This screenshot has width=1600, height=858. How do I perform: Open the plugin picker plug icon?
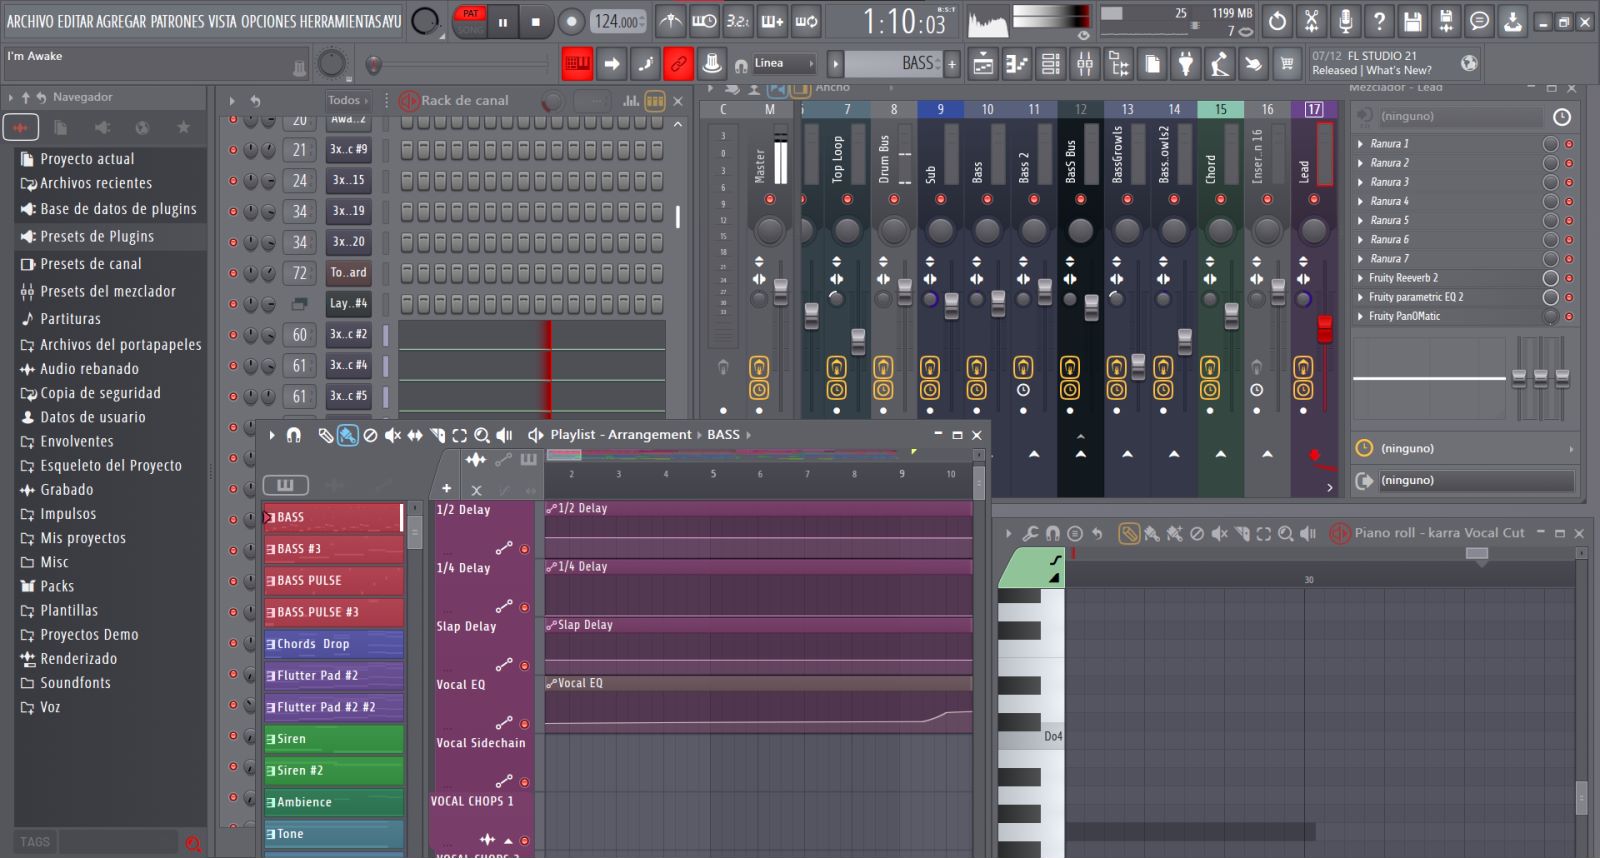[1185, 64]
